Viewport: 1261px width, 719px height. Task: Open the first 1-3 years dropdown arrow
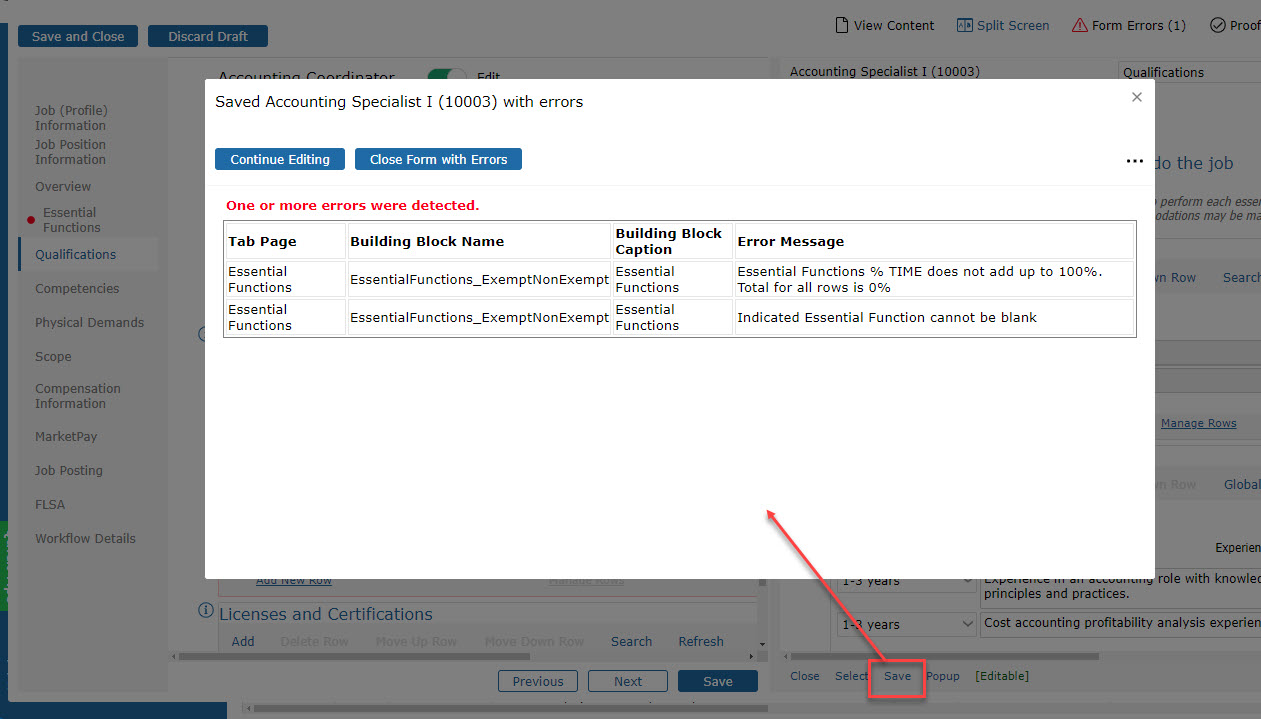(x=967, y=581)
